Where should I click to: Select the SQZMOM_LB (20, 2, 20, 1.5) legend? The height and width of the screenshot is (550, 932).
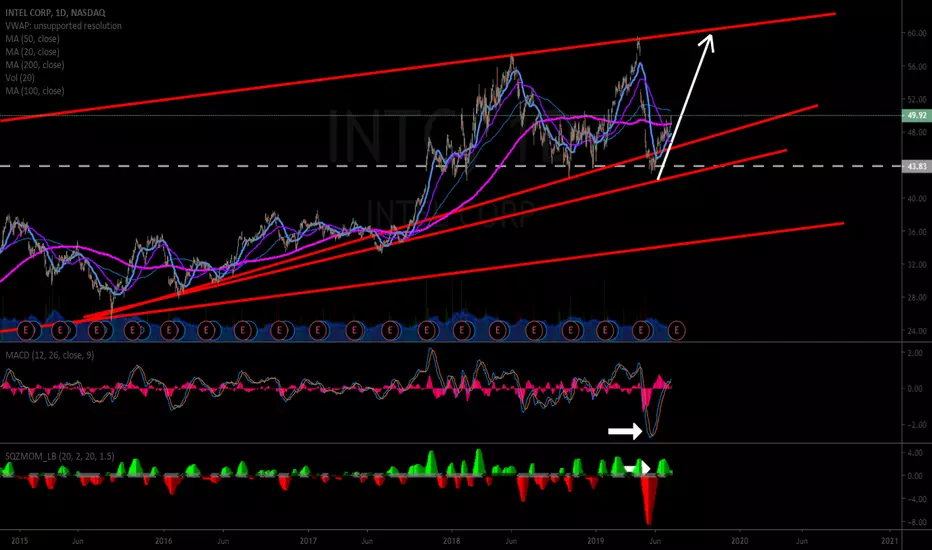click(x=59, y=456)
